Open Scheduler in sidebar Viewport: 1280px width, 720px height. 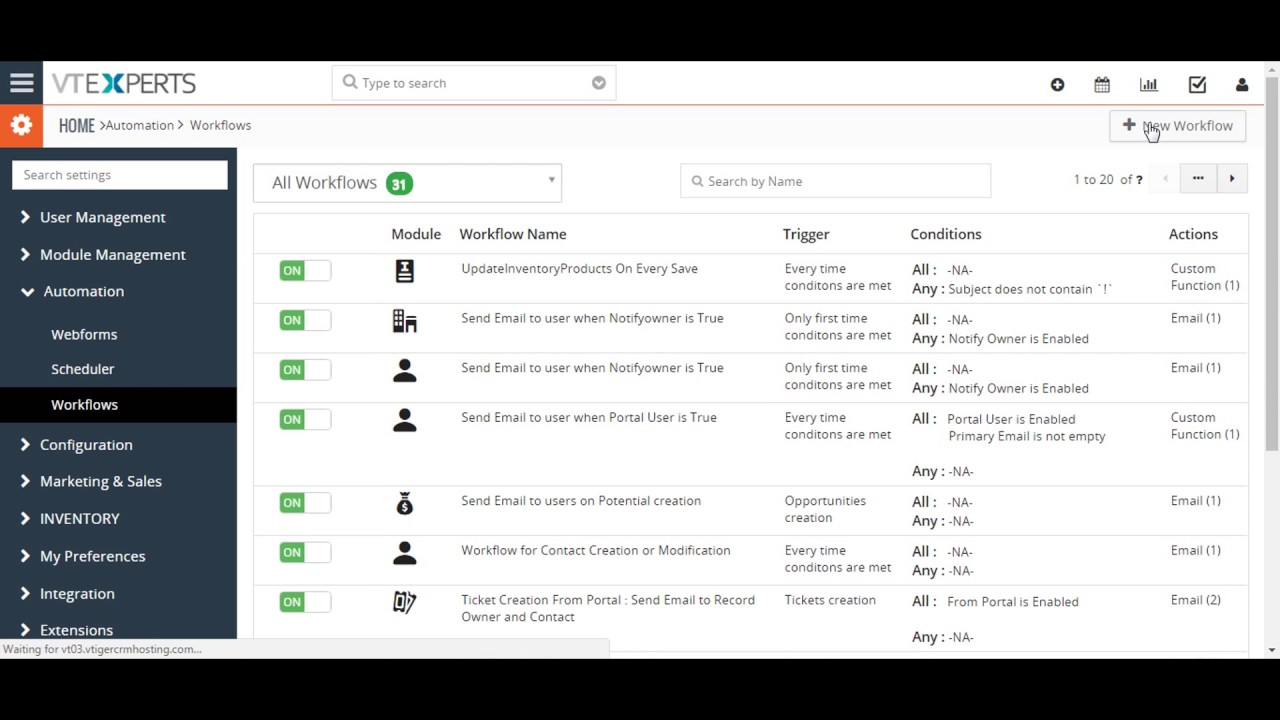(x=83, y=369)
